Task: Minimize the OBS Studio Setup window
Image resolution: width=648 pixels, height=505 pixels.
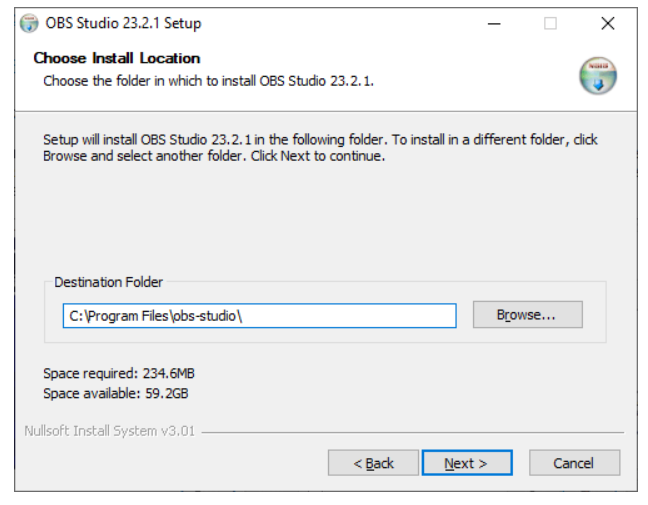Action: [x=494, y=23]
